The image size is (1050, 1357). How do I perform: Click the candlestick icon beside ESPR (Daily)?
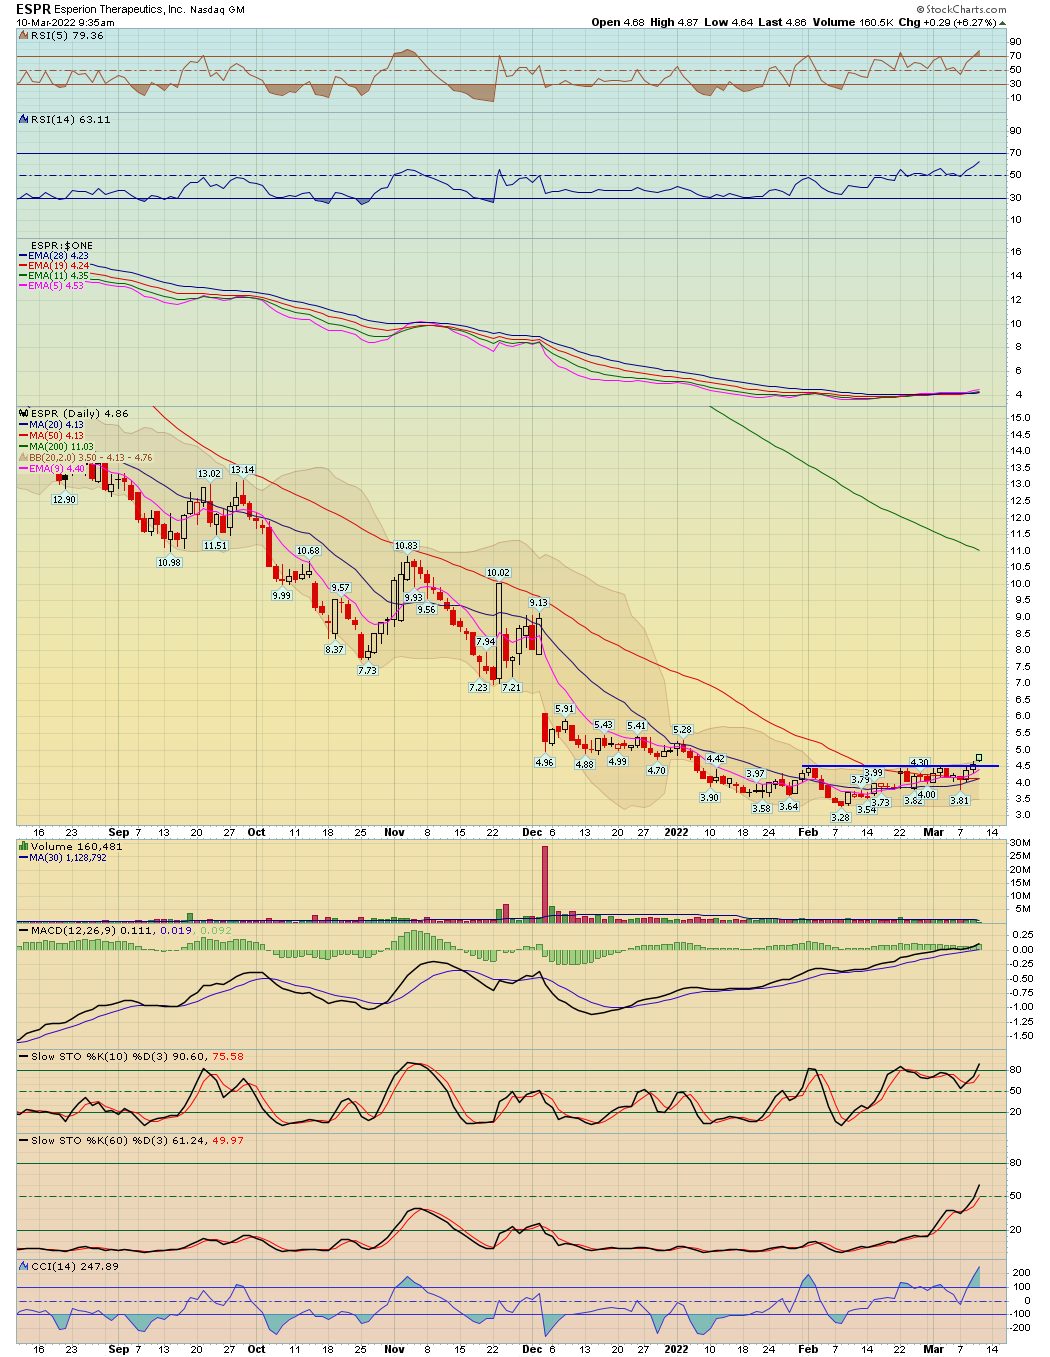[x=24, y=413]
